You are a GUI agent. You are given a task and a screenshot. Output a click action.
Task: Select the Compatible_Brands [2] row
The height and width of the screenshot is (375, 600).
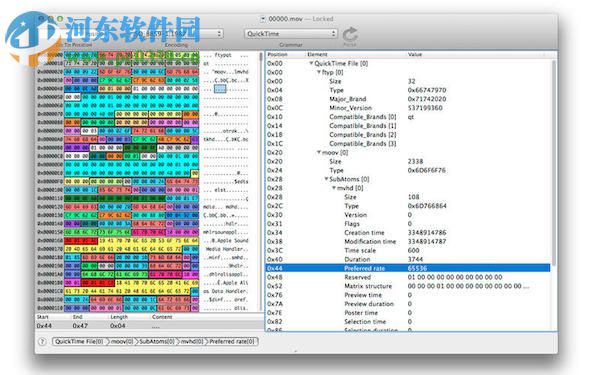pos(408,134)
